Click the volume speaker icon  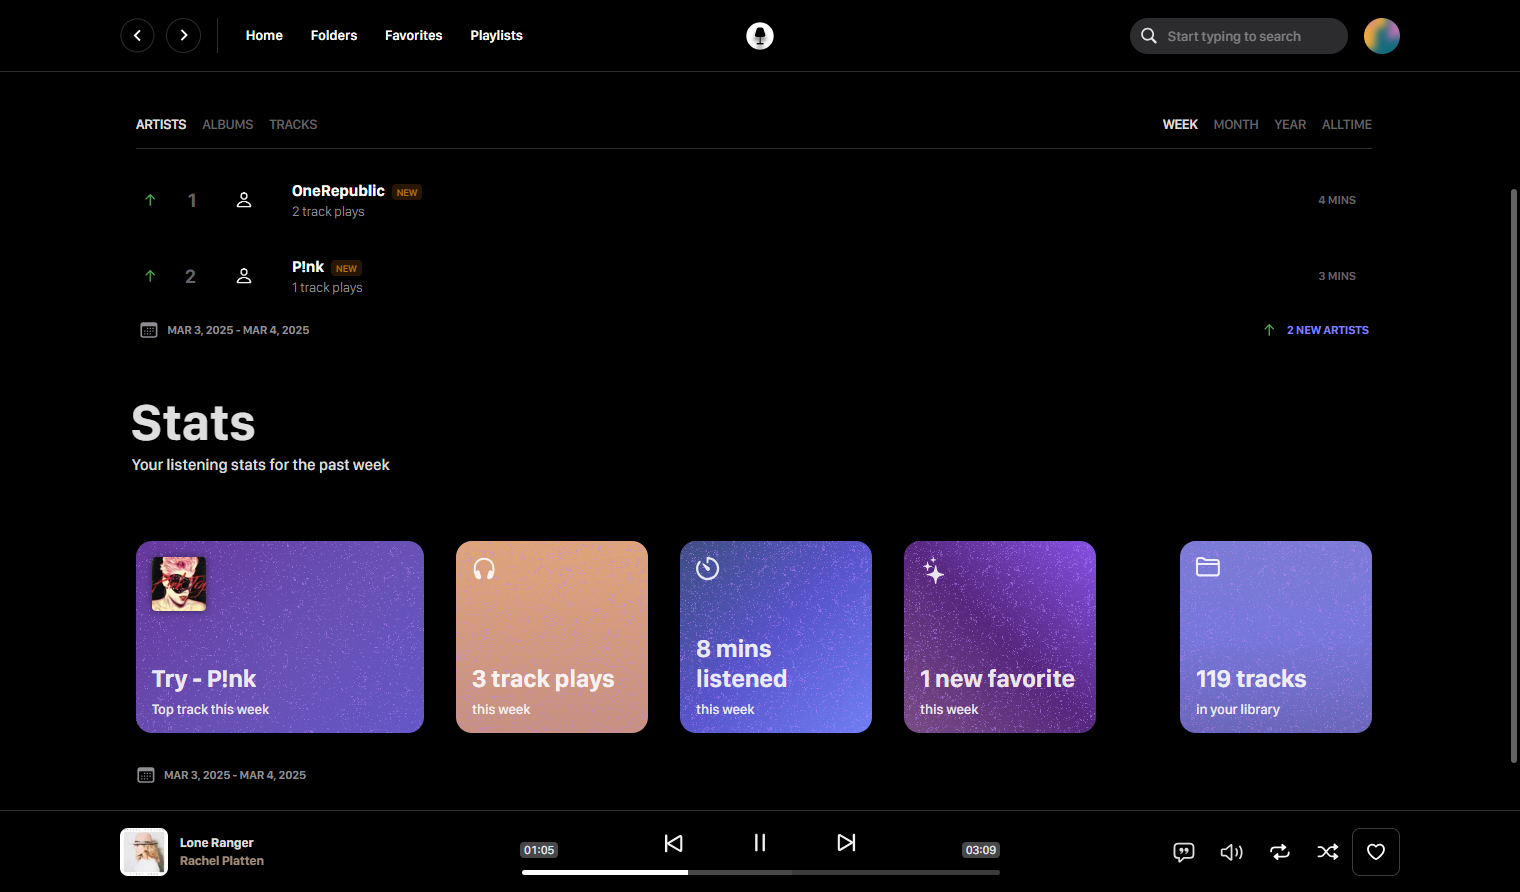[x=1232, y=852]
